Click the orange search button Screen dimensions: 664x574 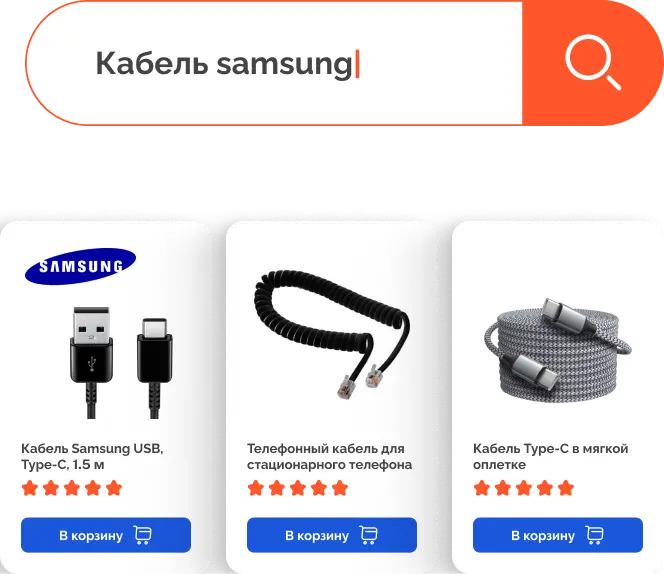[593, 63]
